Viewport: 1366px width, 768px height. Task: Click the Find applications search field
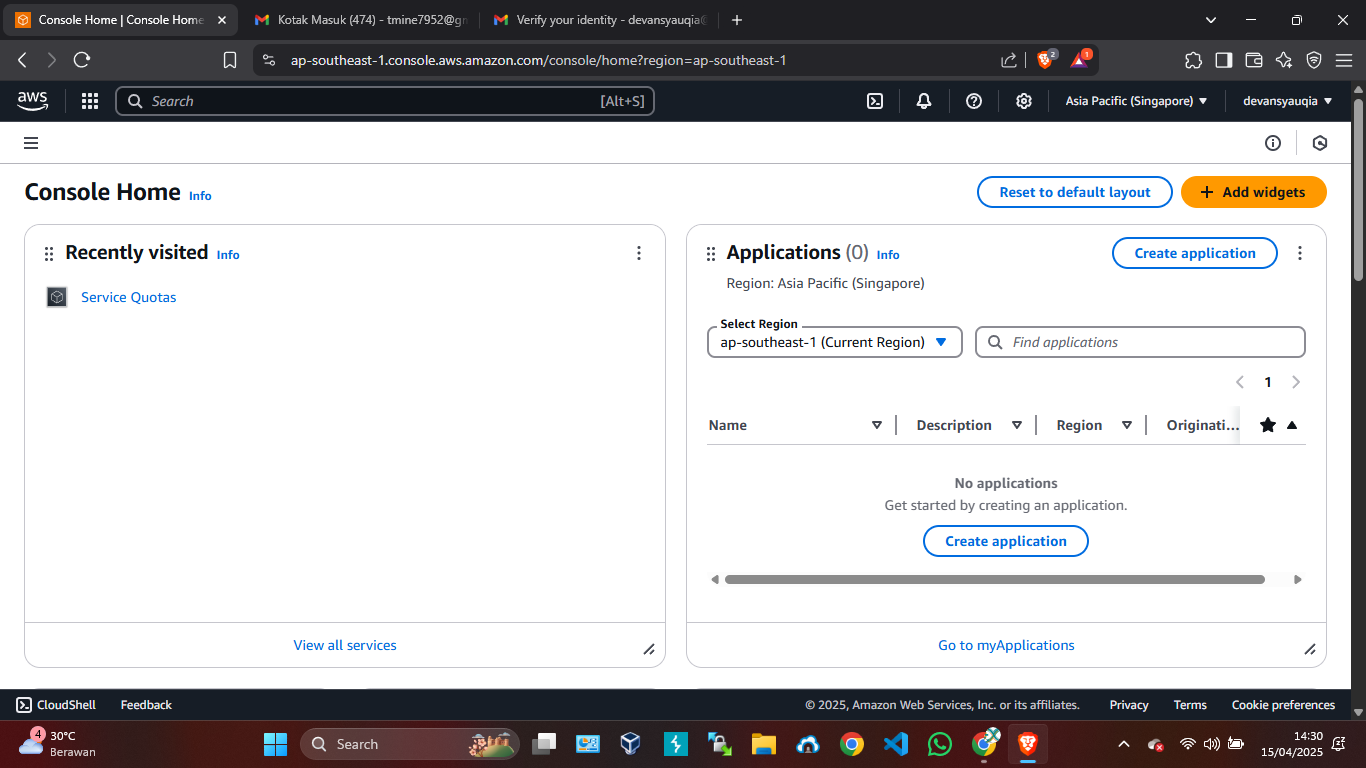[1140, 342]
